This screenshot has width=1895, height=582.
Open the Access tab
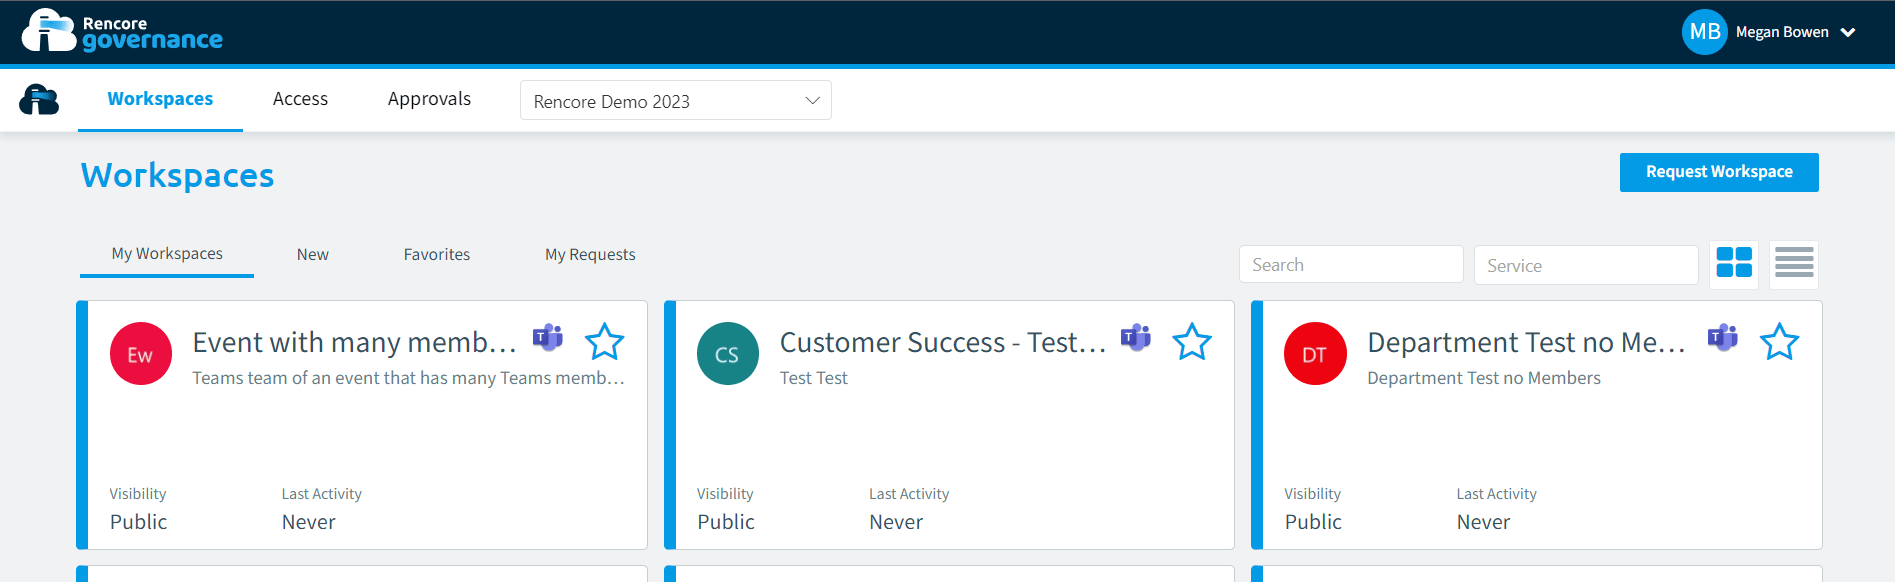point(300,99)
